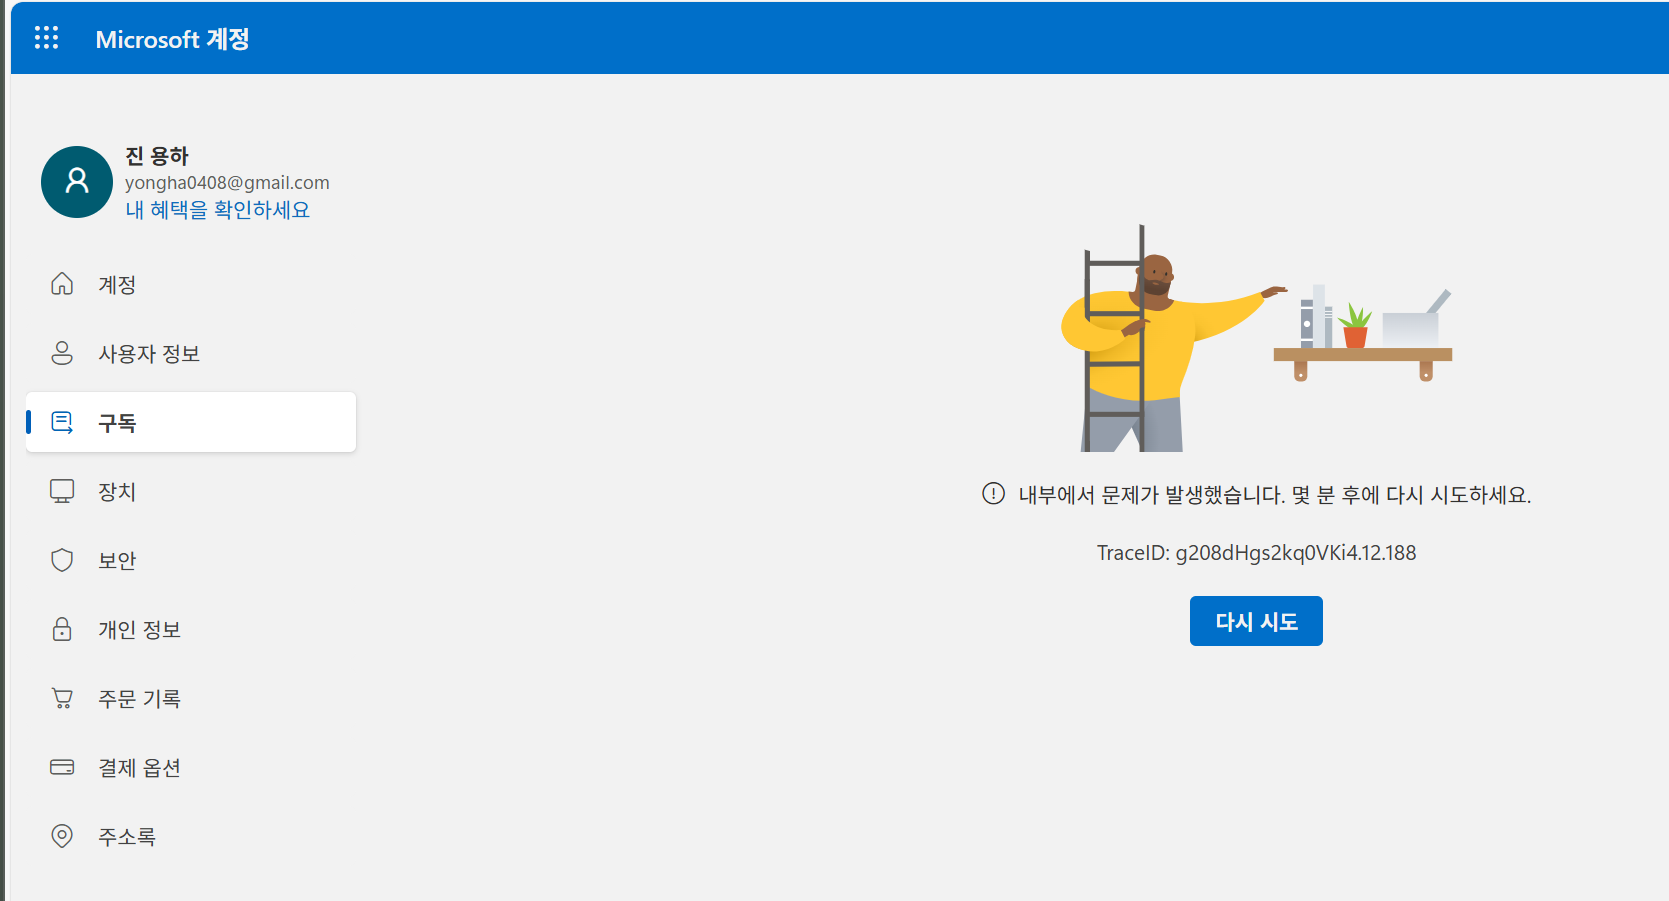Open the 주문 기록 page
1669x901 pixels.
[139, 697]
